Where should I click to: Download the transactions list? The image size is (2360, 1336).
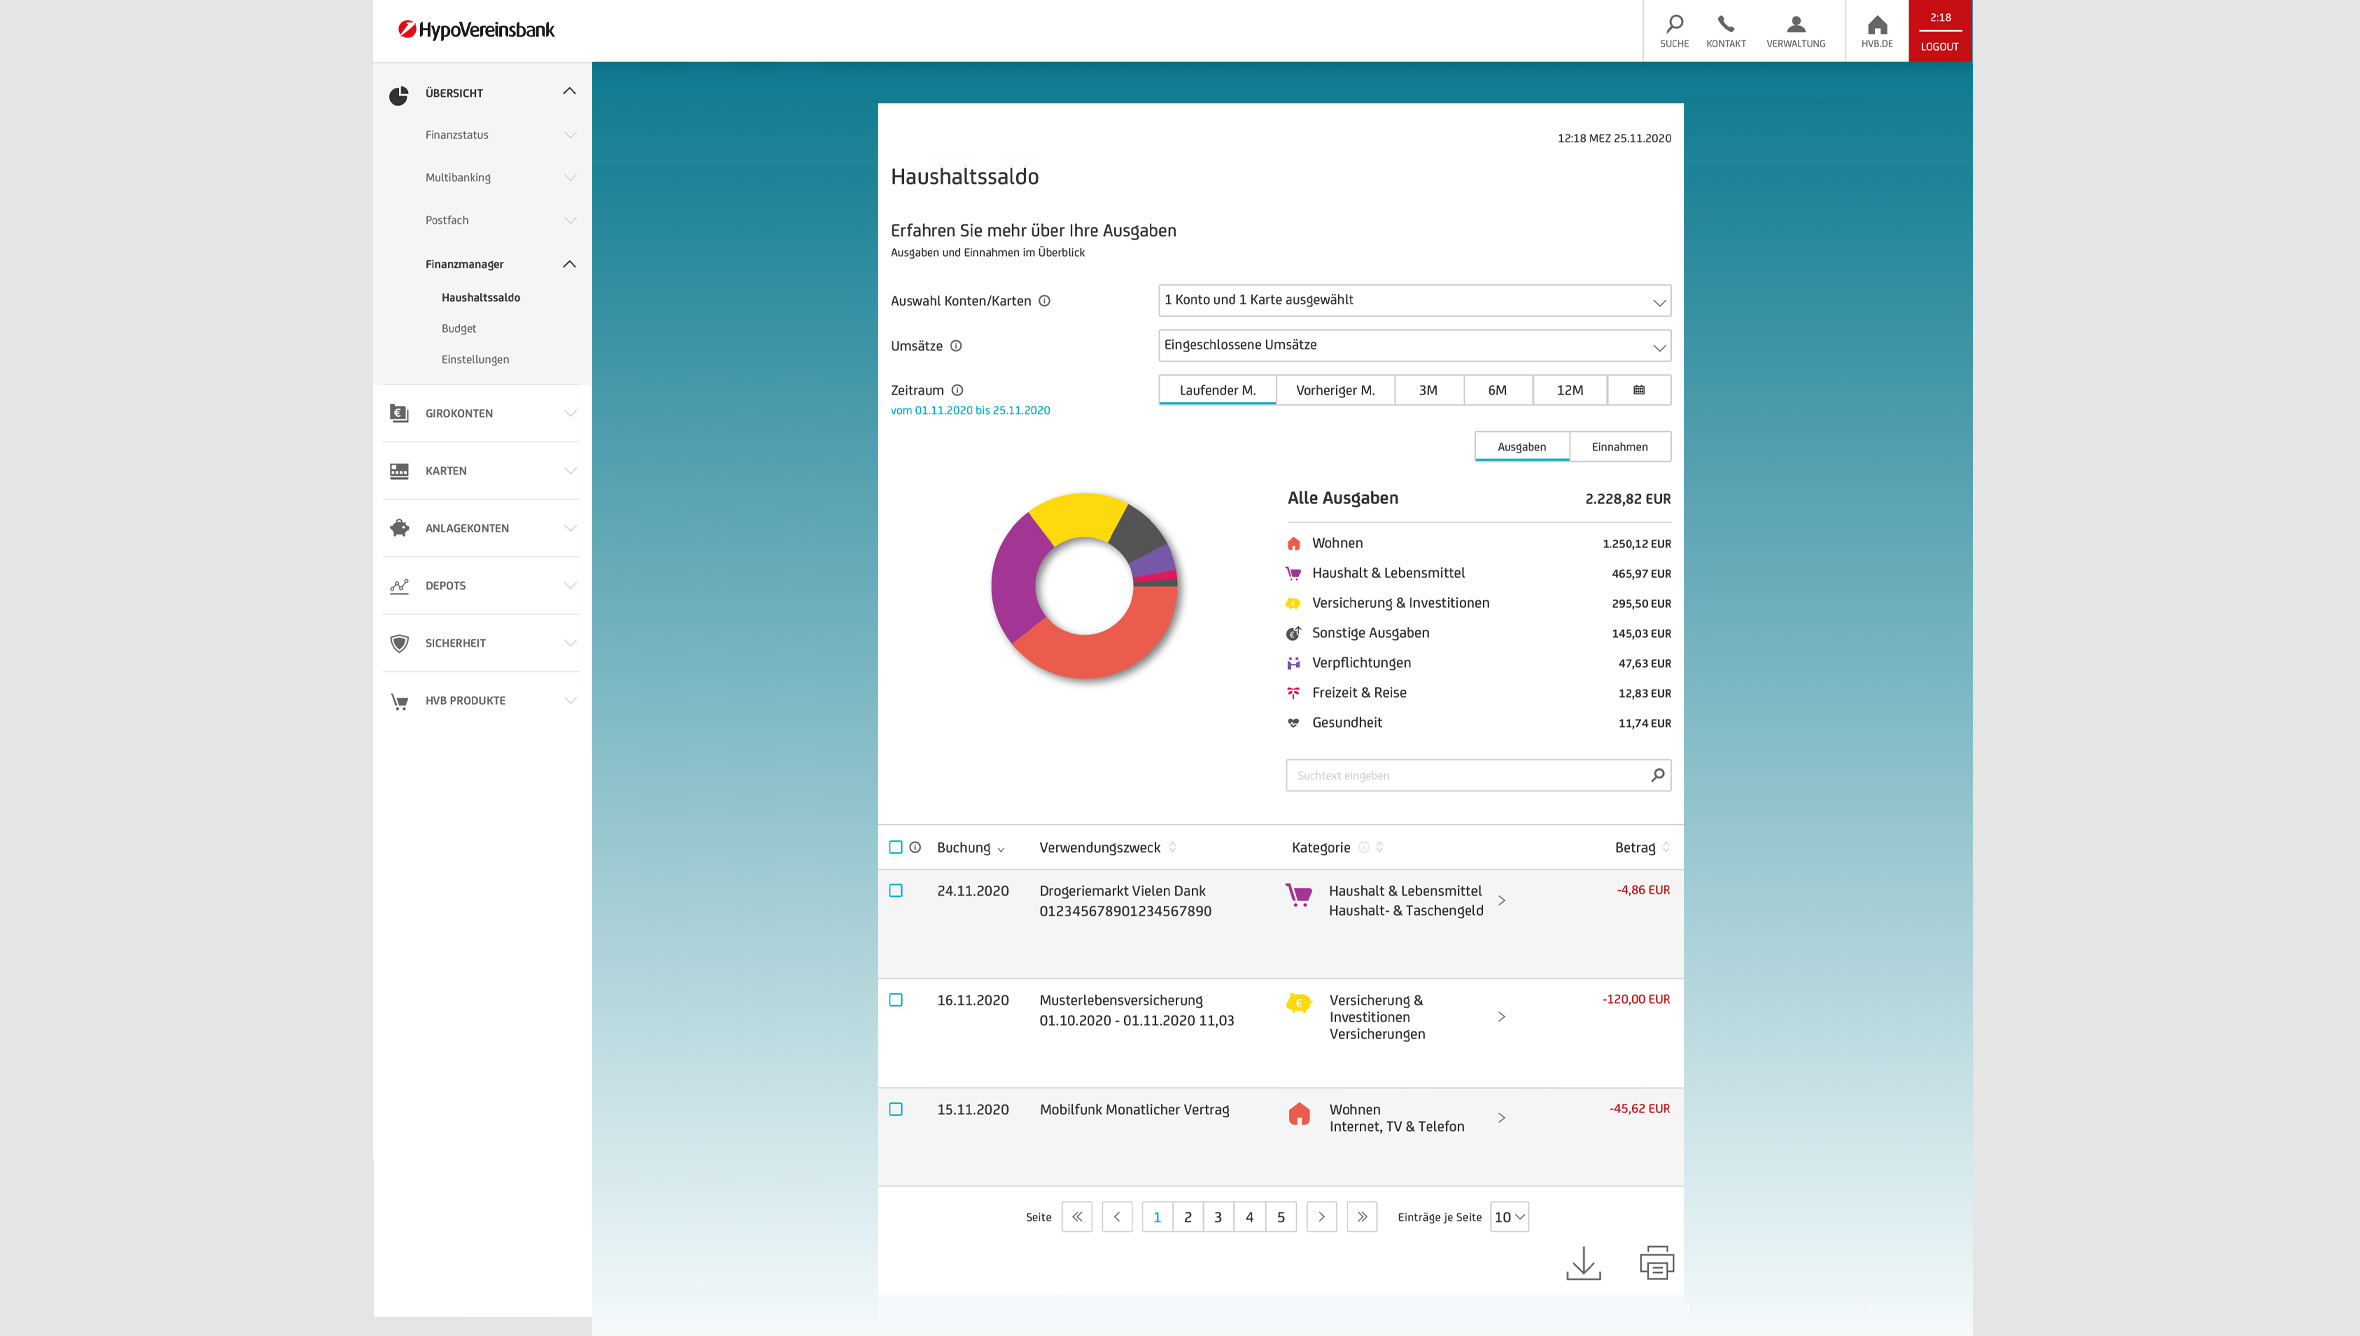[x=1583, y=1263]
